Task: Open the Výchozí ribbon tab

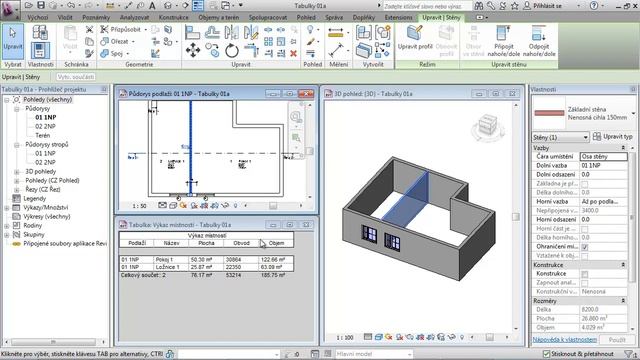Action: click(38, 18)
